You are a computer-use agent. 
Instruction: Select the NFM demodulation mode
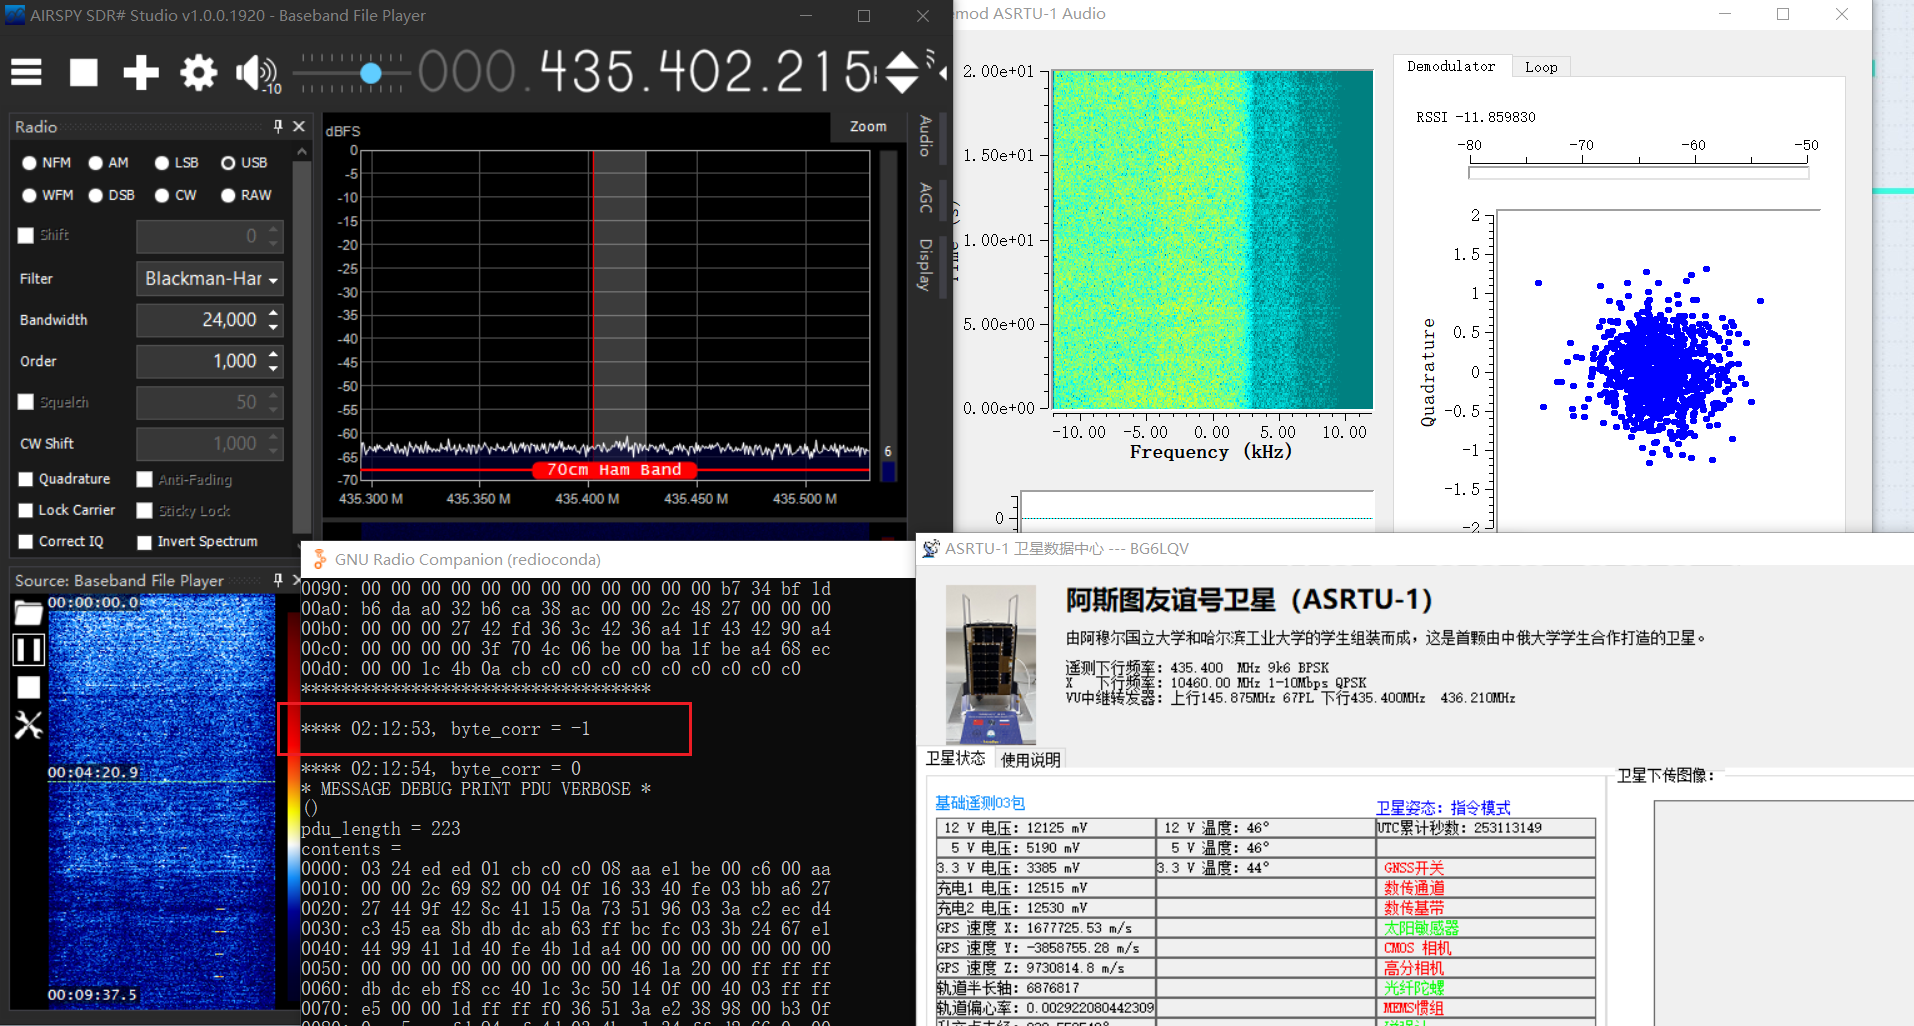pos(30,163)
